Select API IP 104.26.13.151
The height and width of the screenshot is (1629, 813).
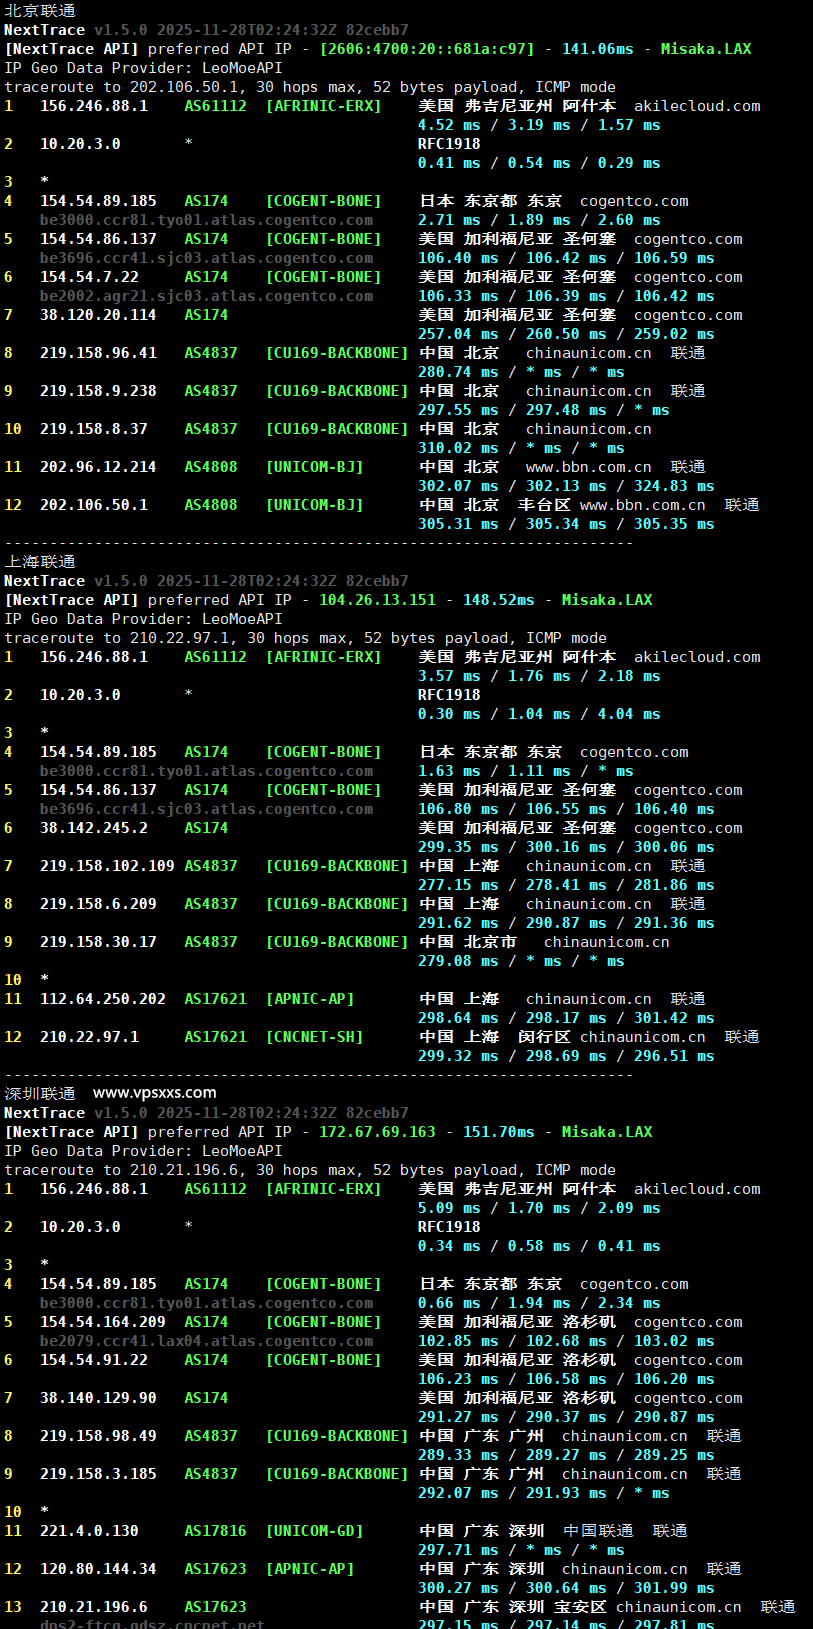click(x=378, y=600)
